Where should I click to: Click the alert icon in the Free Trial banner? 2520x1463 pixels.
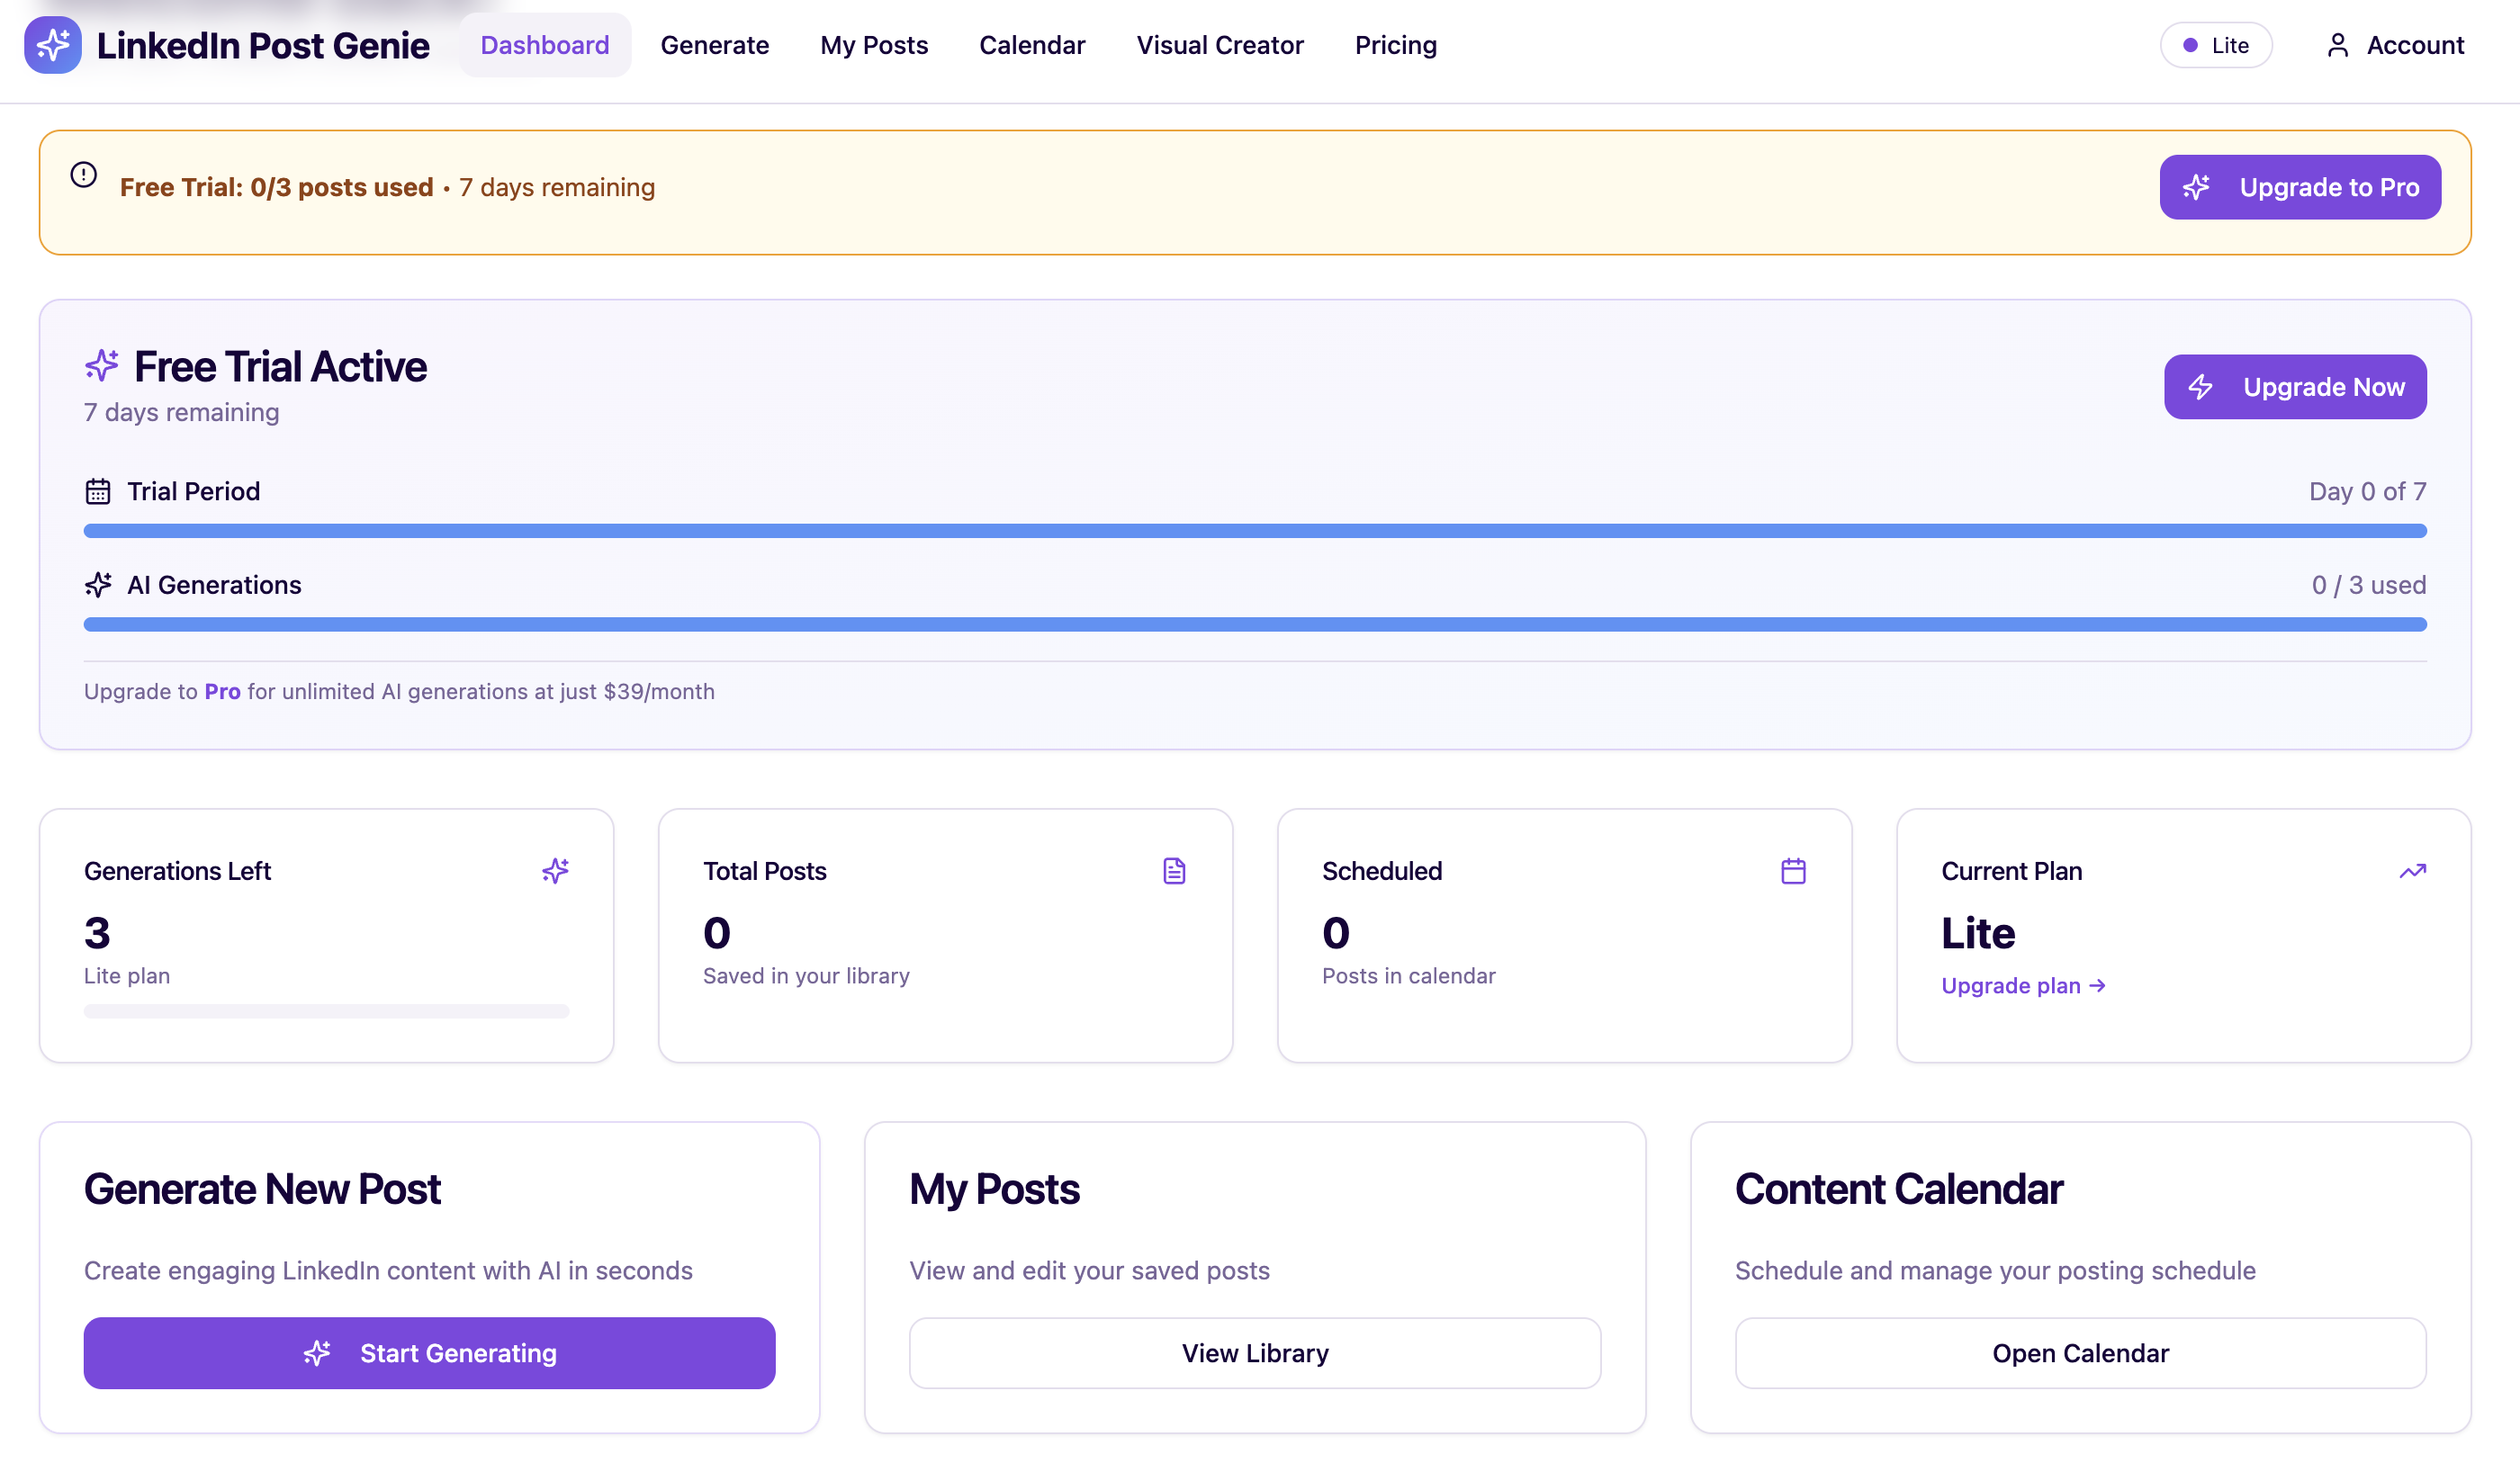point(83,174)
